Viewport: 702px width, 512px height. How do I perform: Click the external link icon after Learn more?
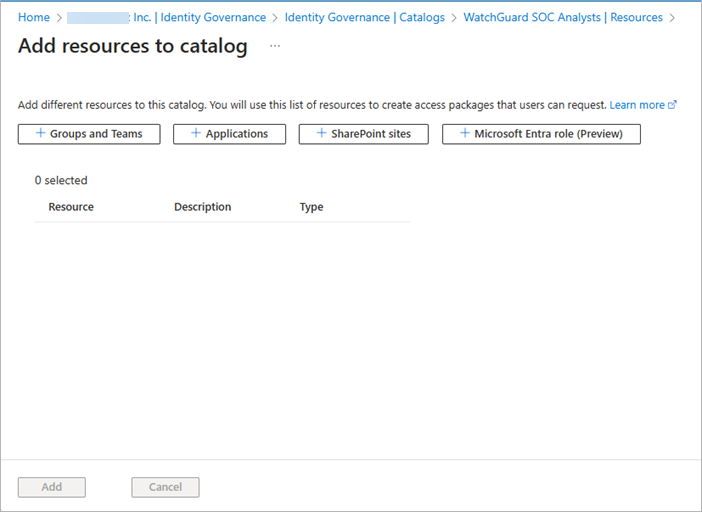point(673,105)
